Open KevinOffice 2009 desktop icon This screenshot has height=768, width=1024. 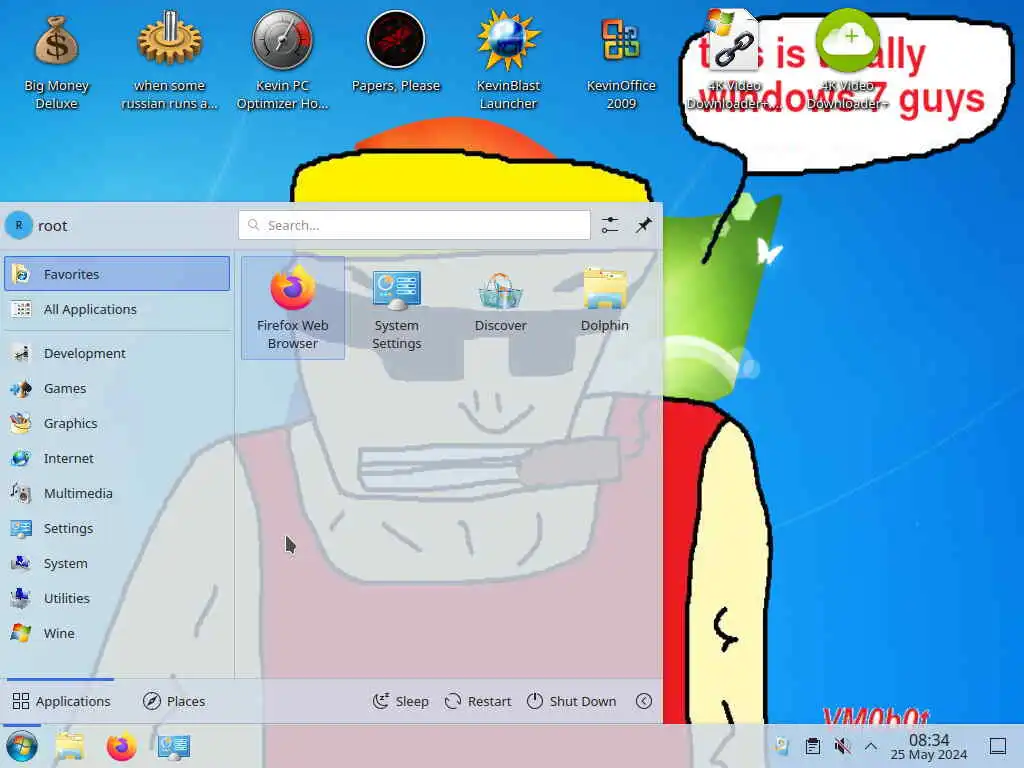tap(621, 62)
